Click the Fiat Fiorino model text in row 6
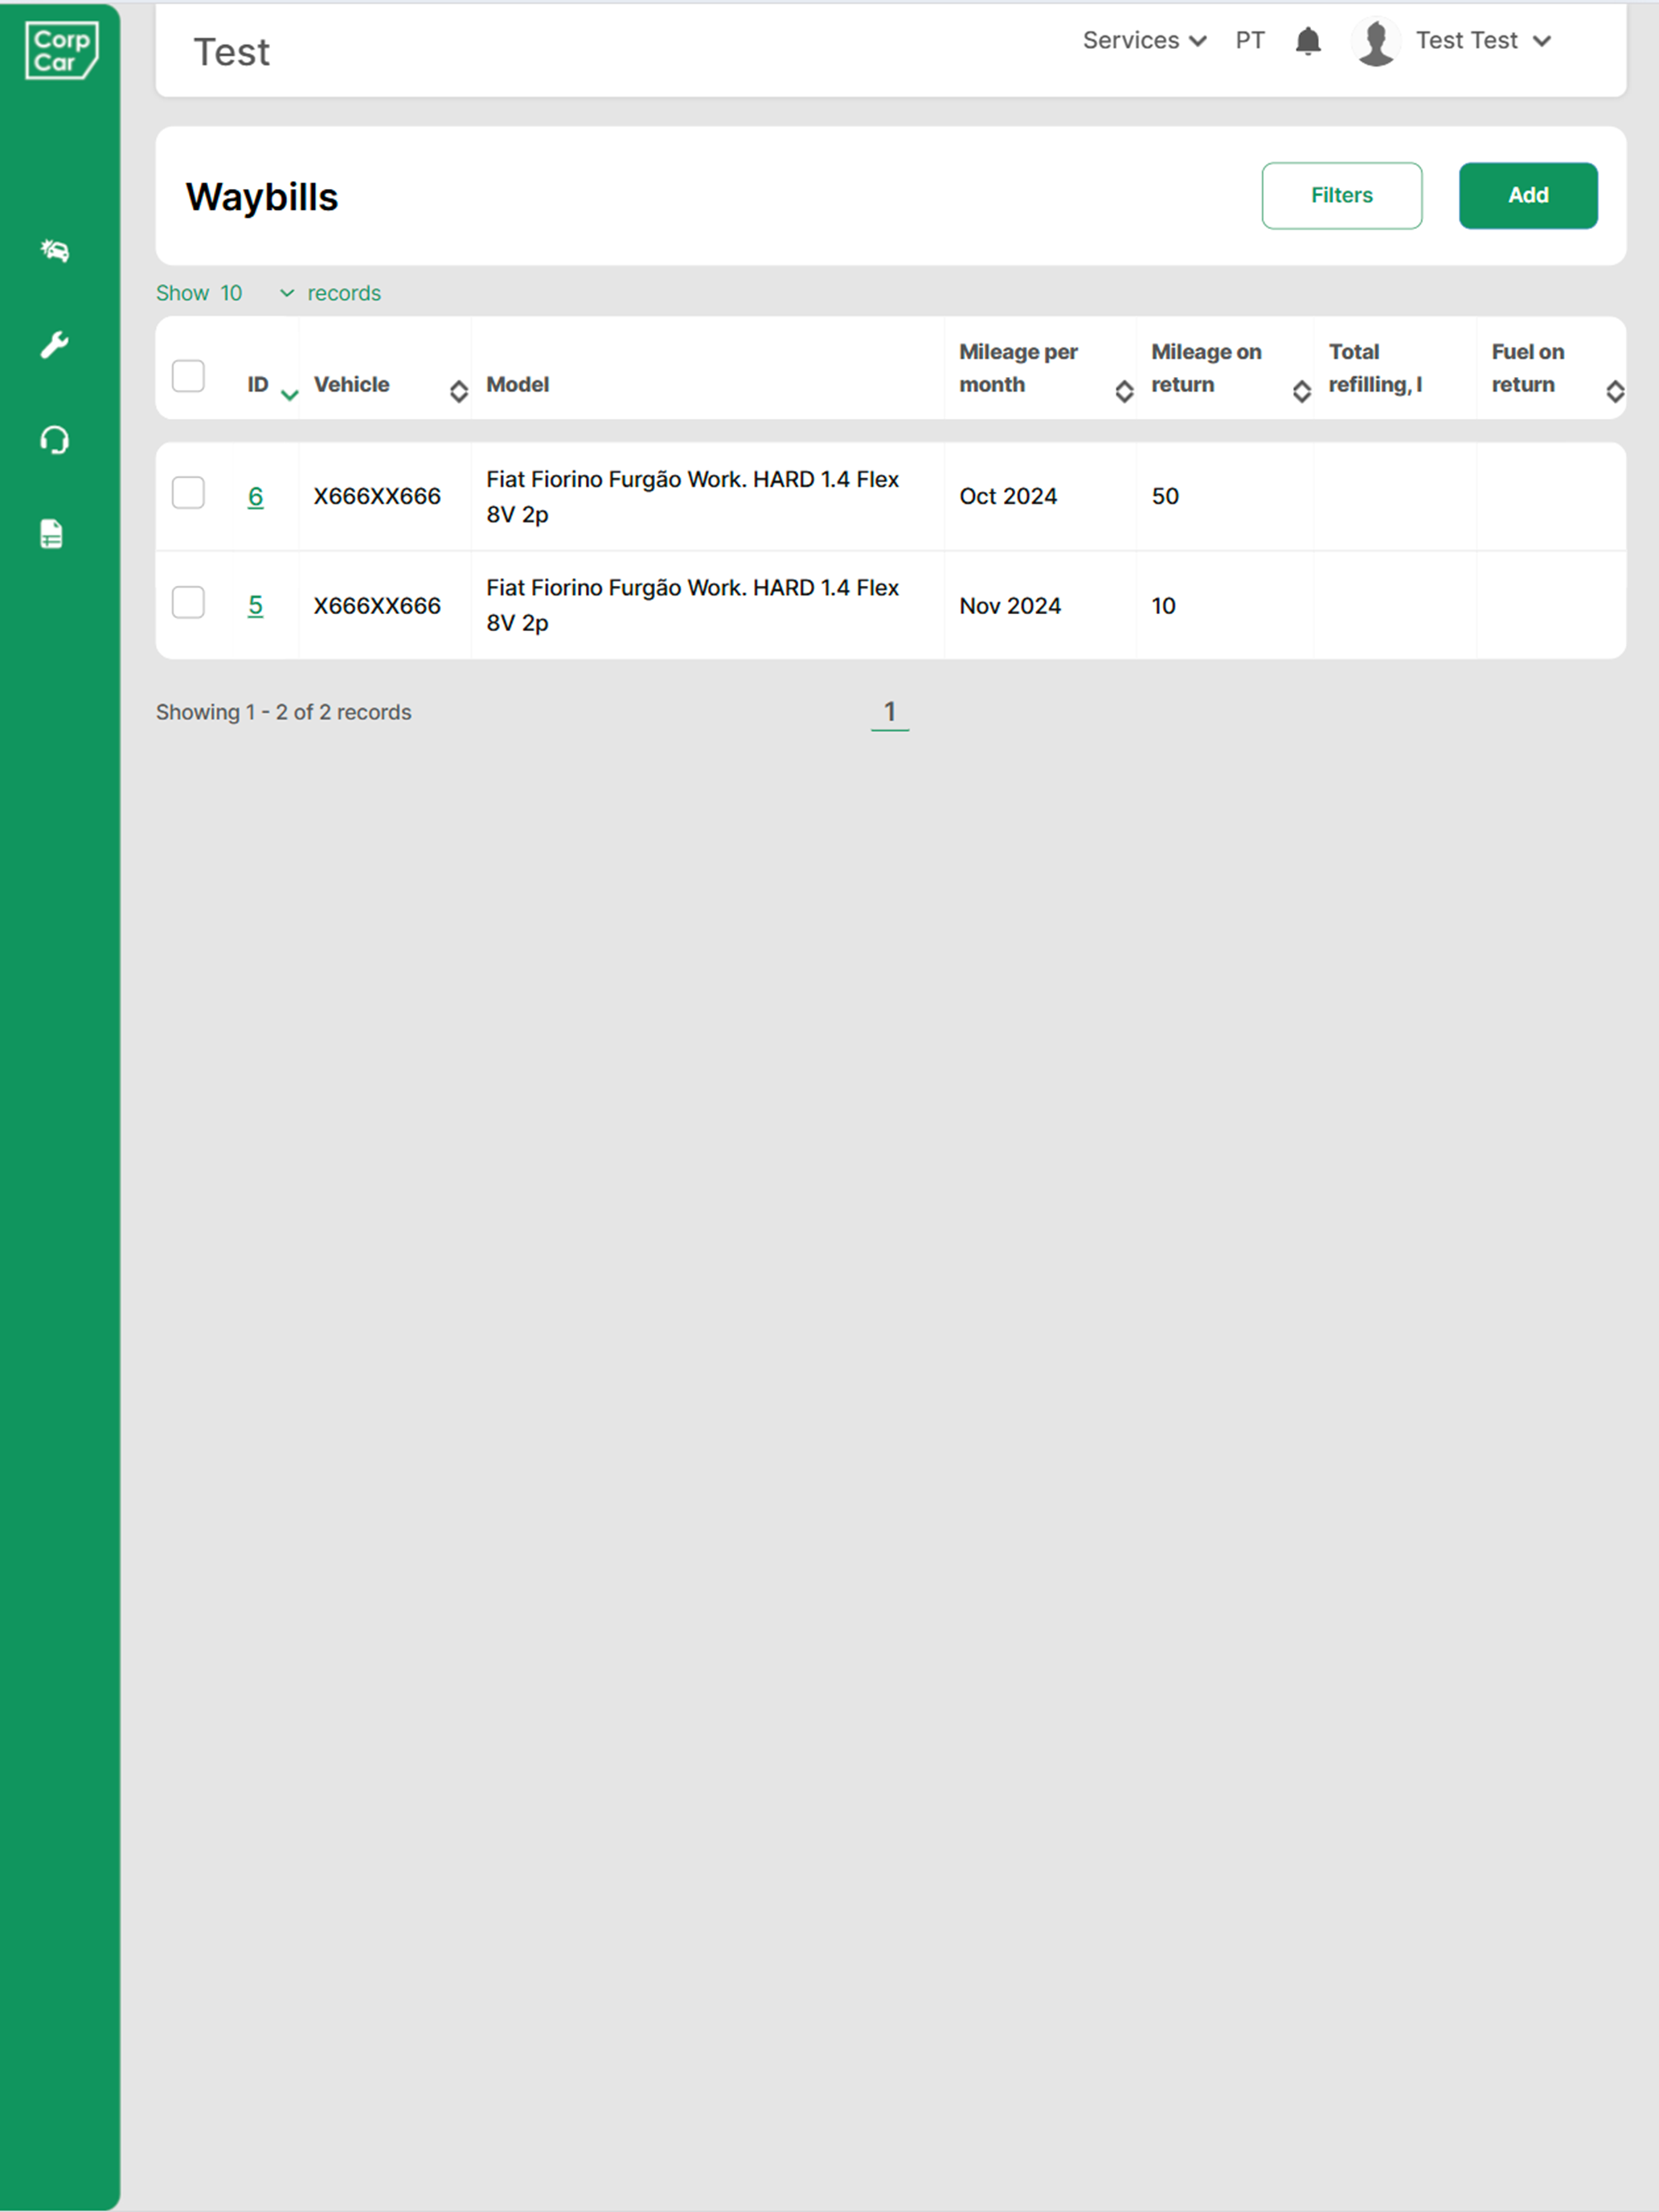 click(x=692, y=497)
